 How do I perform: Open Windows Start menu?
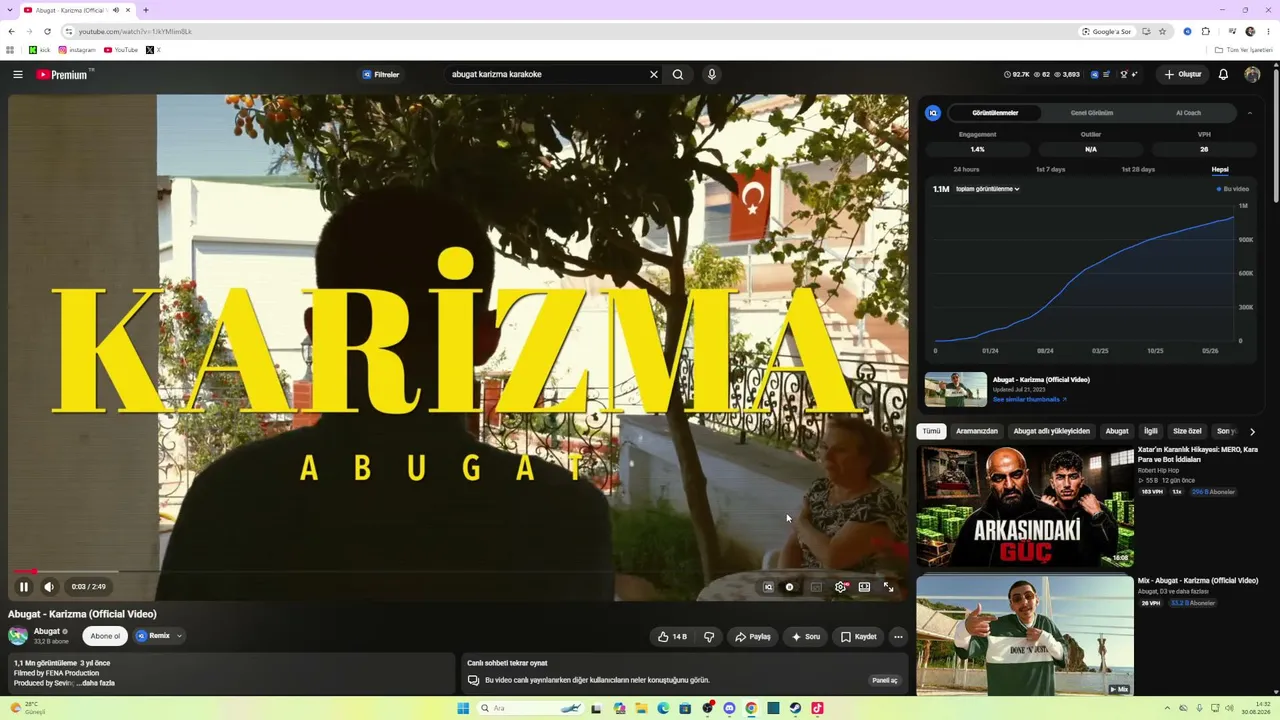[x=463, y=708]
